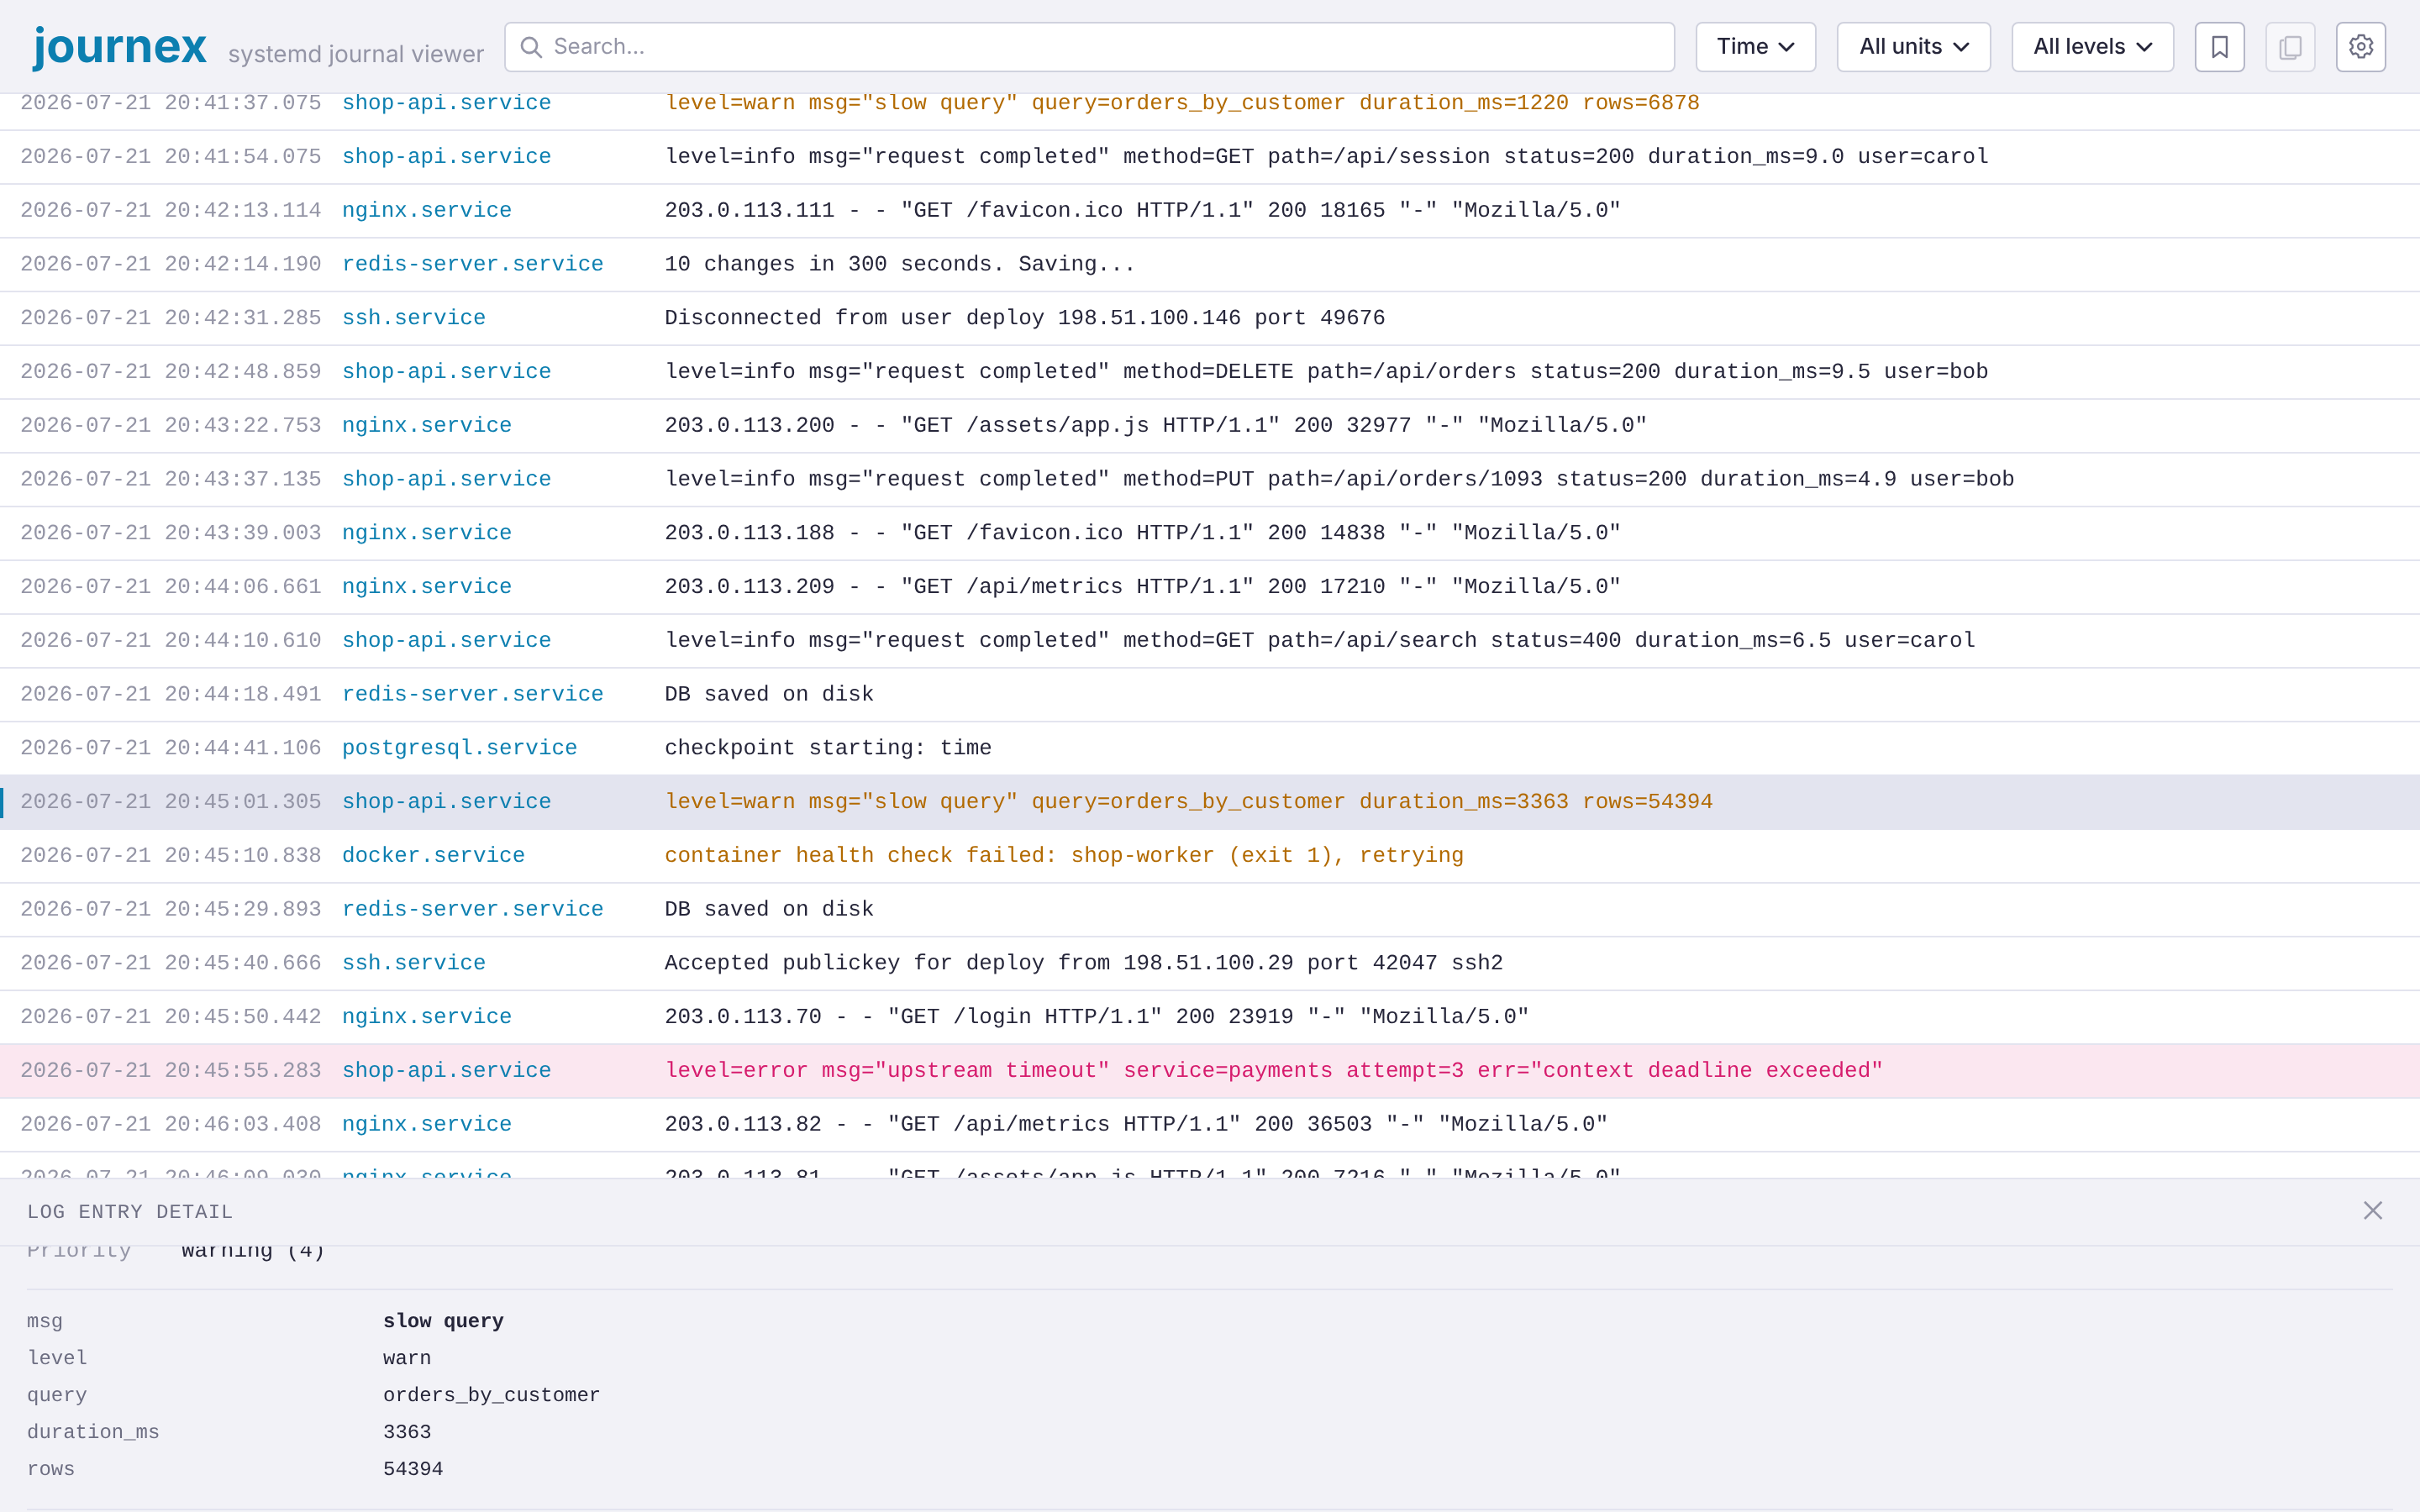Click the journex logo
Viewport: 2420px width, 1512px height.
(x=120, y=46)
